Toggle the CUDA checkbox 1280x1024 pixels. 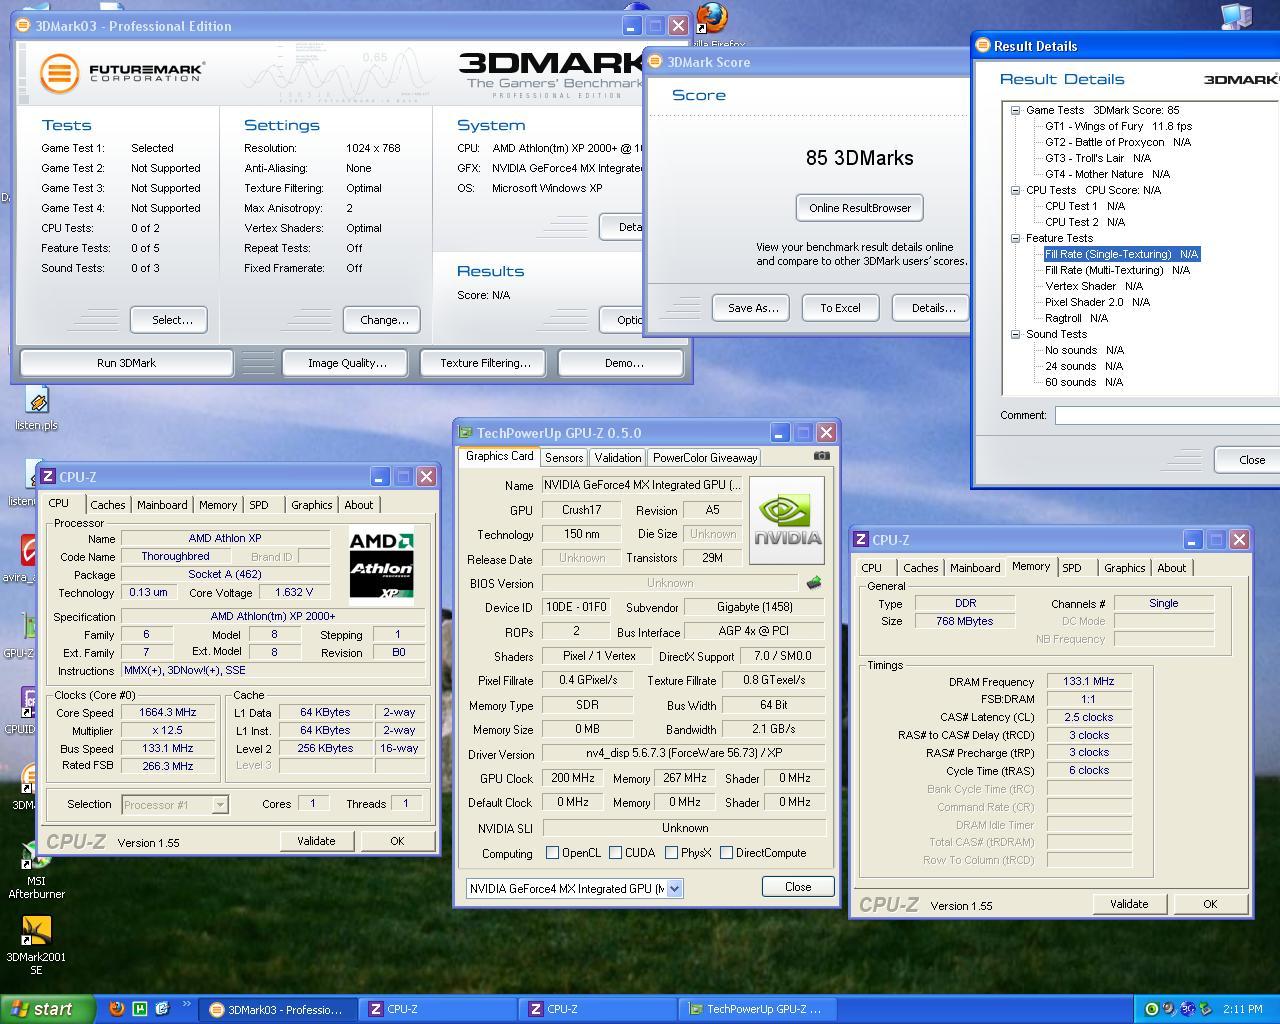tap(615, 853)
